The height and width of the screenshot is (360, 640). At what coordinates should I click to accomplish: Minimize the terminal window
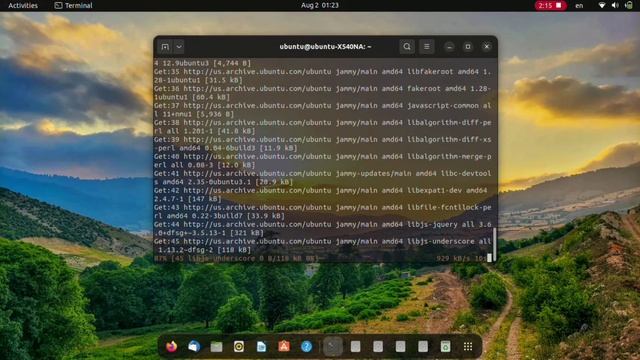click(x=449, y=47)
